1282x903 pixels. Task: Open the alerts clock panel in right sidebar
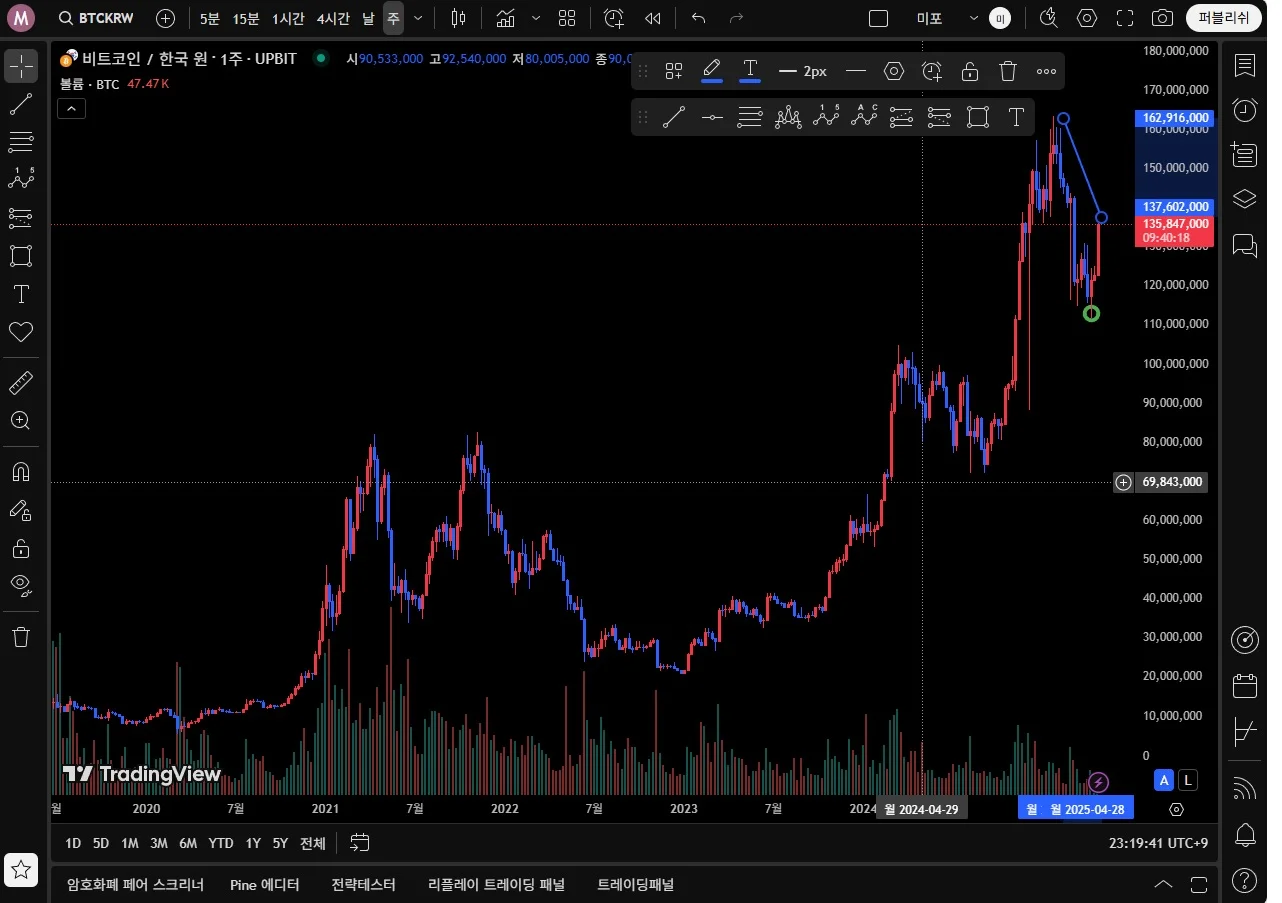pos(1245,110)
